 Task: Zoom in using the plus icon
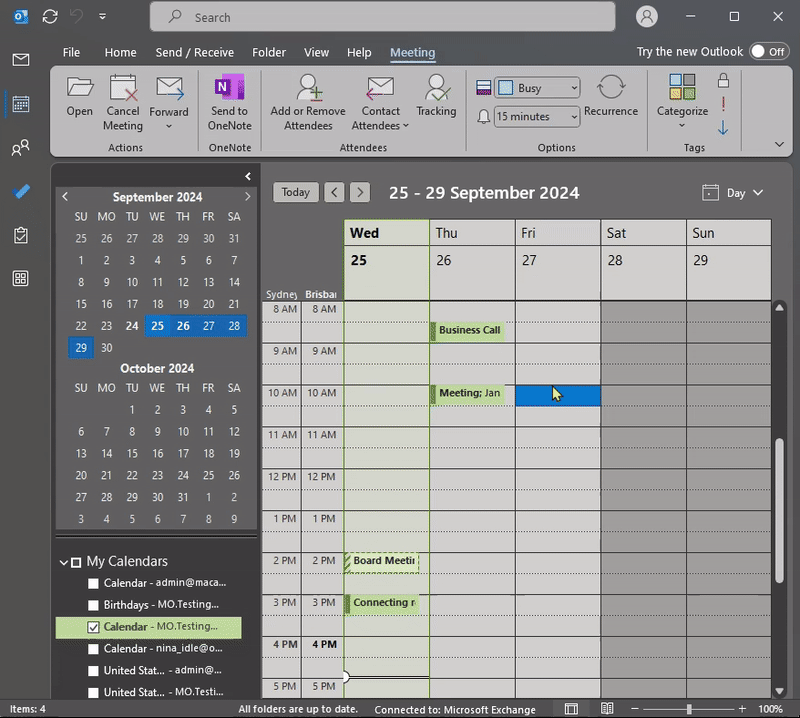(742, 709)
